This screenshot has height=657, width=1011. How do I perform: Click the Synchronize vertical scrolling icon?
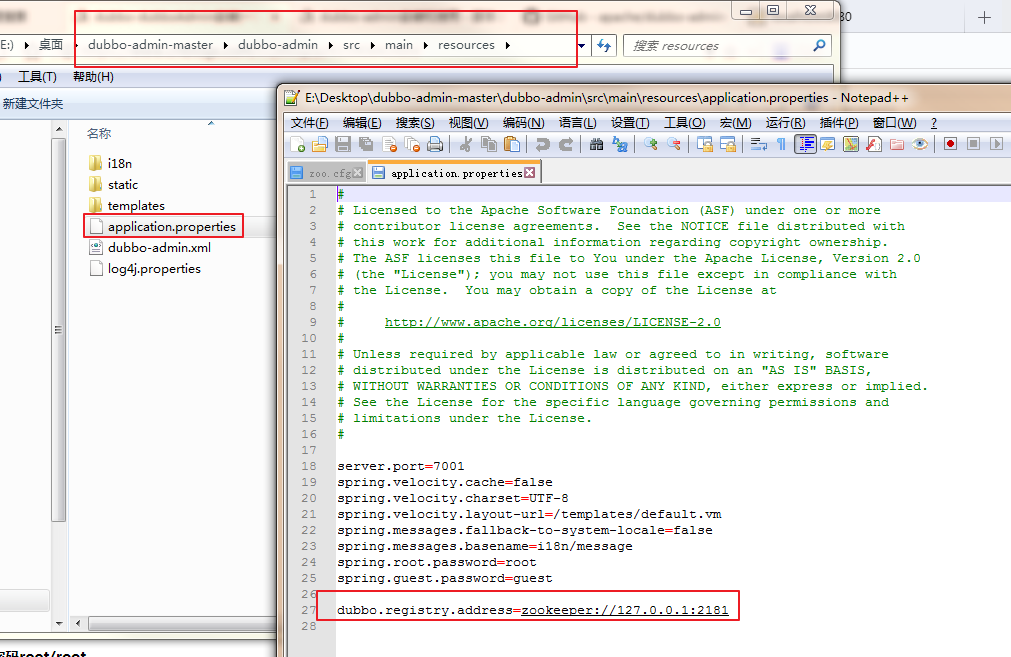point(705,144)
